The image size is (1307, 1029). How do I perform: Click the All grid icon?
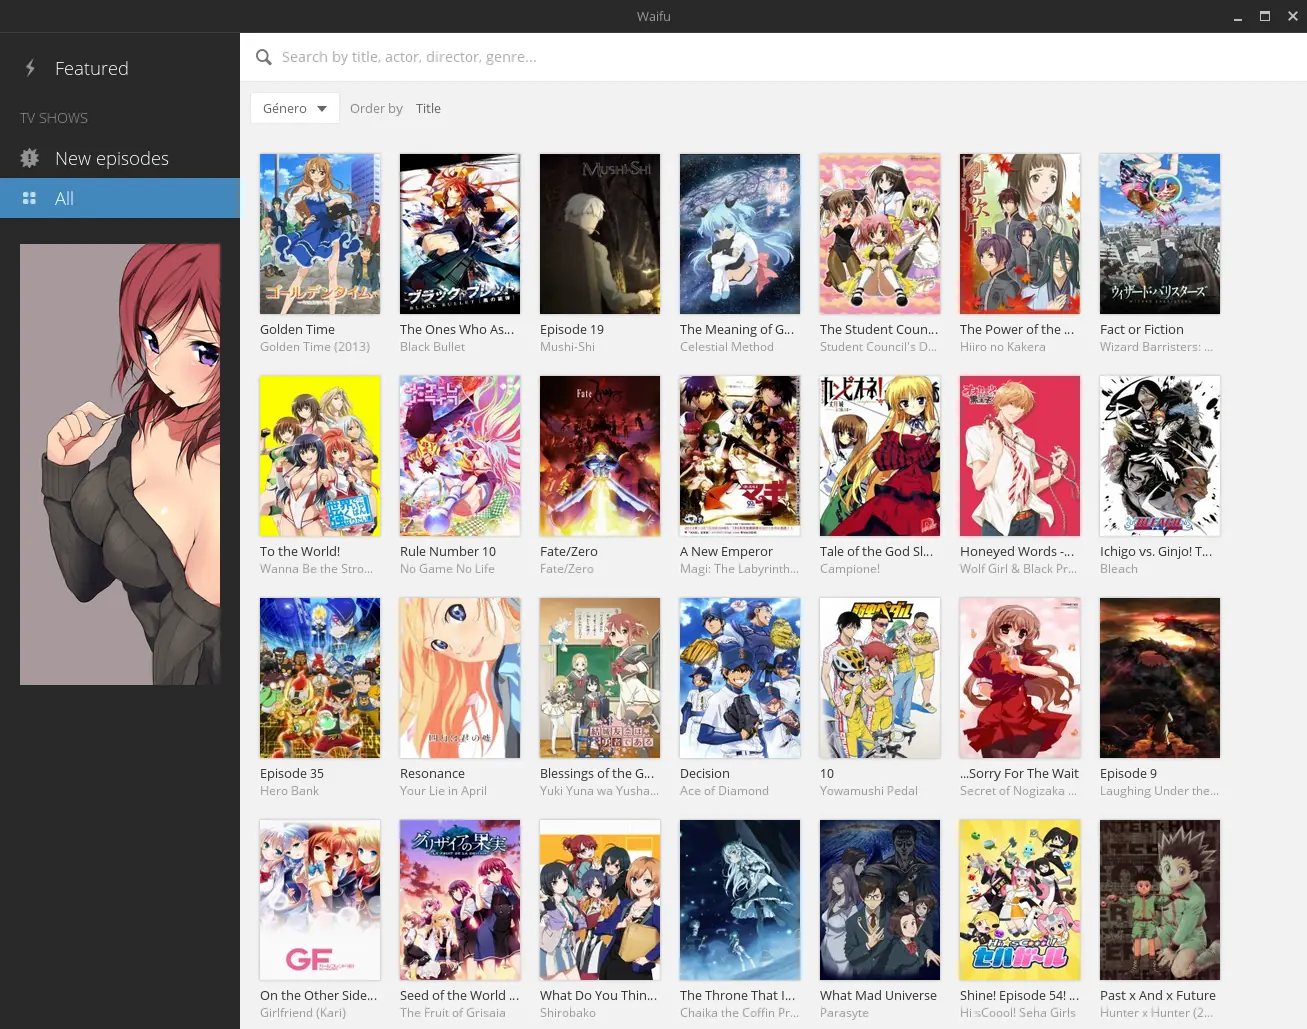point(29,198)
